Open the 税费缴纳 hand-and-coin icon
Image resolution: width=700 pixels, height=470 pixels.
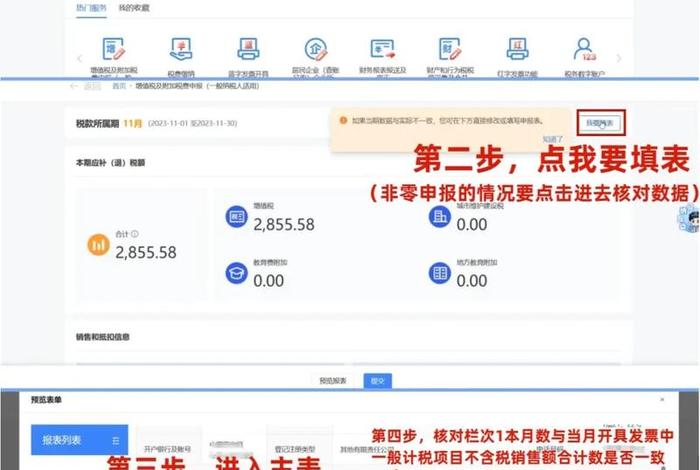point(181,49)
